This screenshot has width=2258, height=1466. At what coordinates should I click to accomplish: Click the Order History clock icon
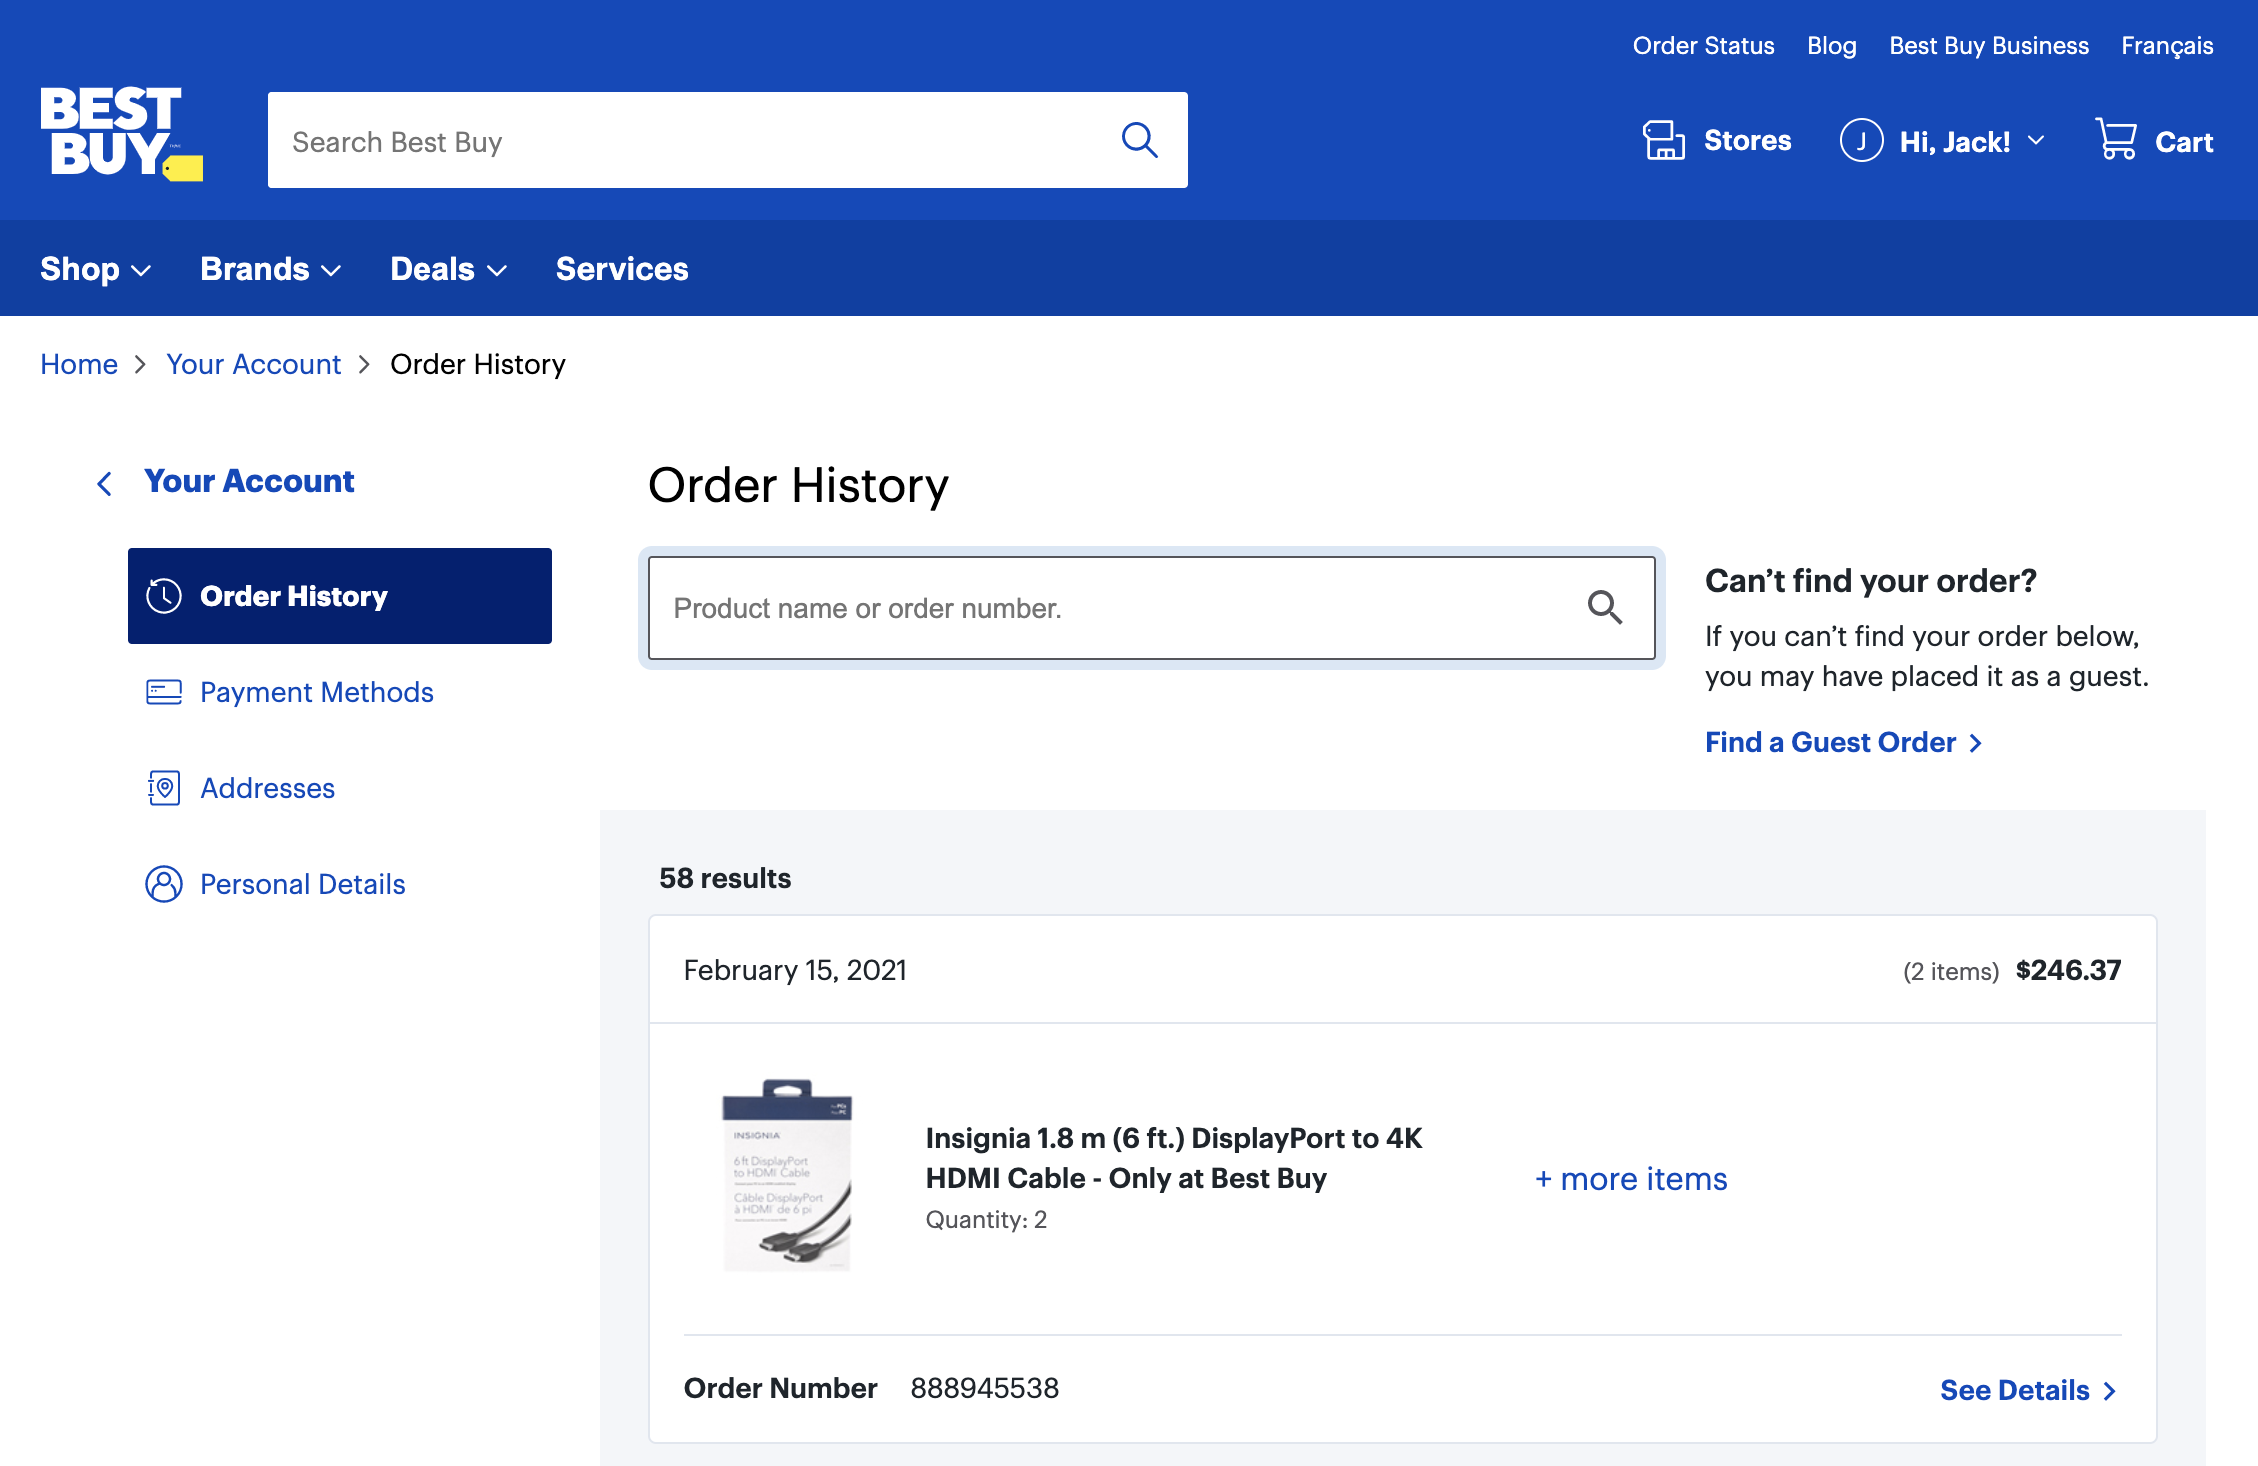[x=164, y=596]
